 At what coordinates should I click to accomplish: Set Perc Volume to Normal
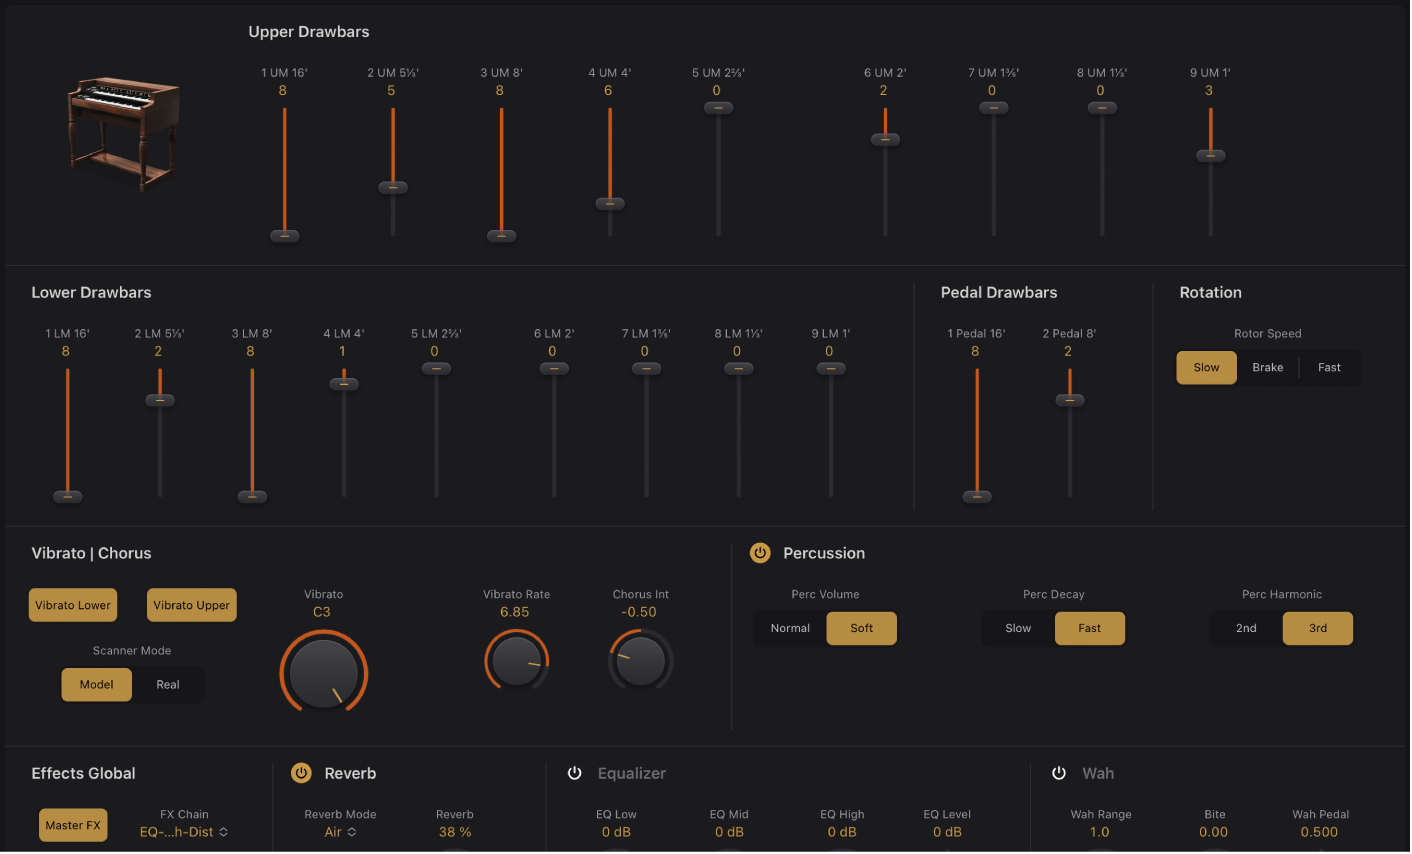(790, 628)
